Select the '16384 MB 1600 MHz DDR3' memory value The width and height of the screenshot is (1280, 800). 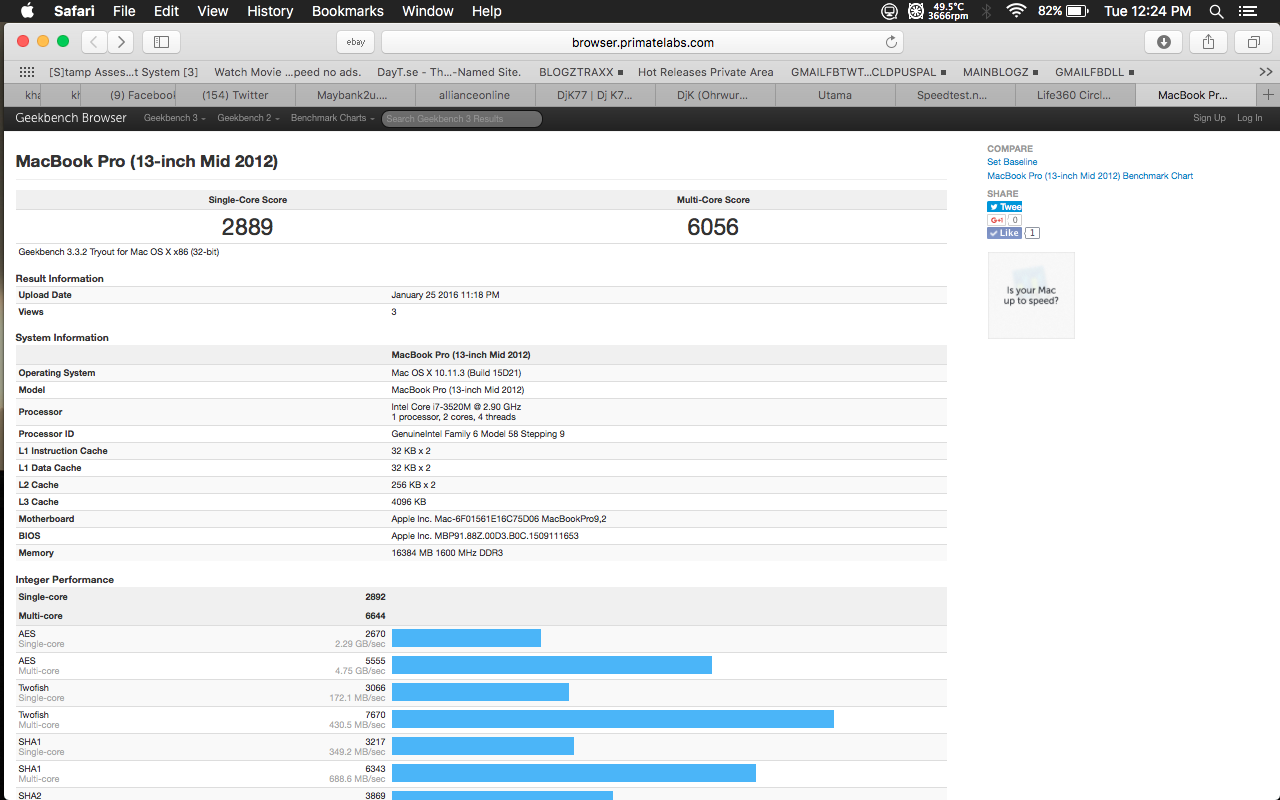coord(447,553)
